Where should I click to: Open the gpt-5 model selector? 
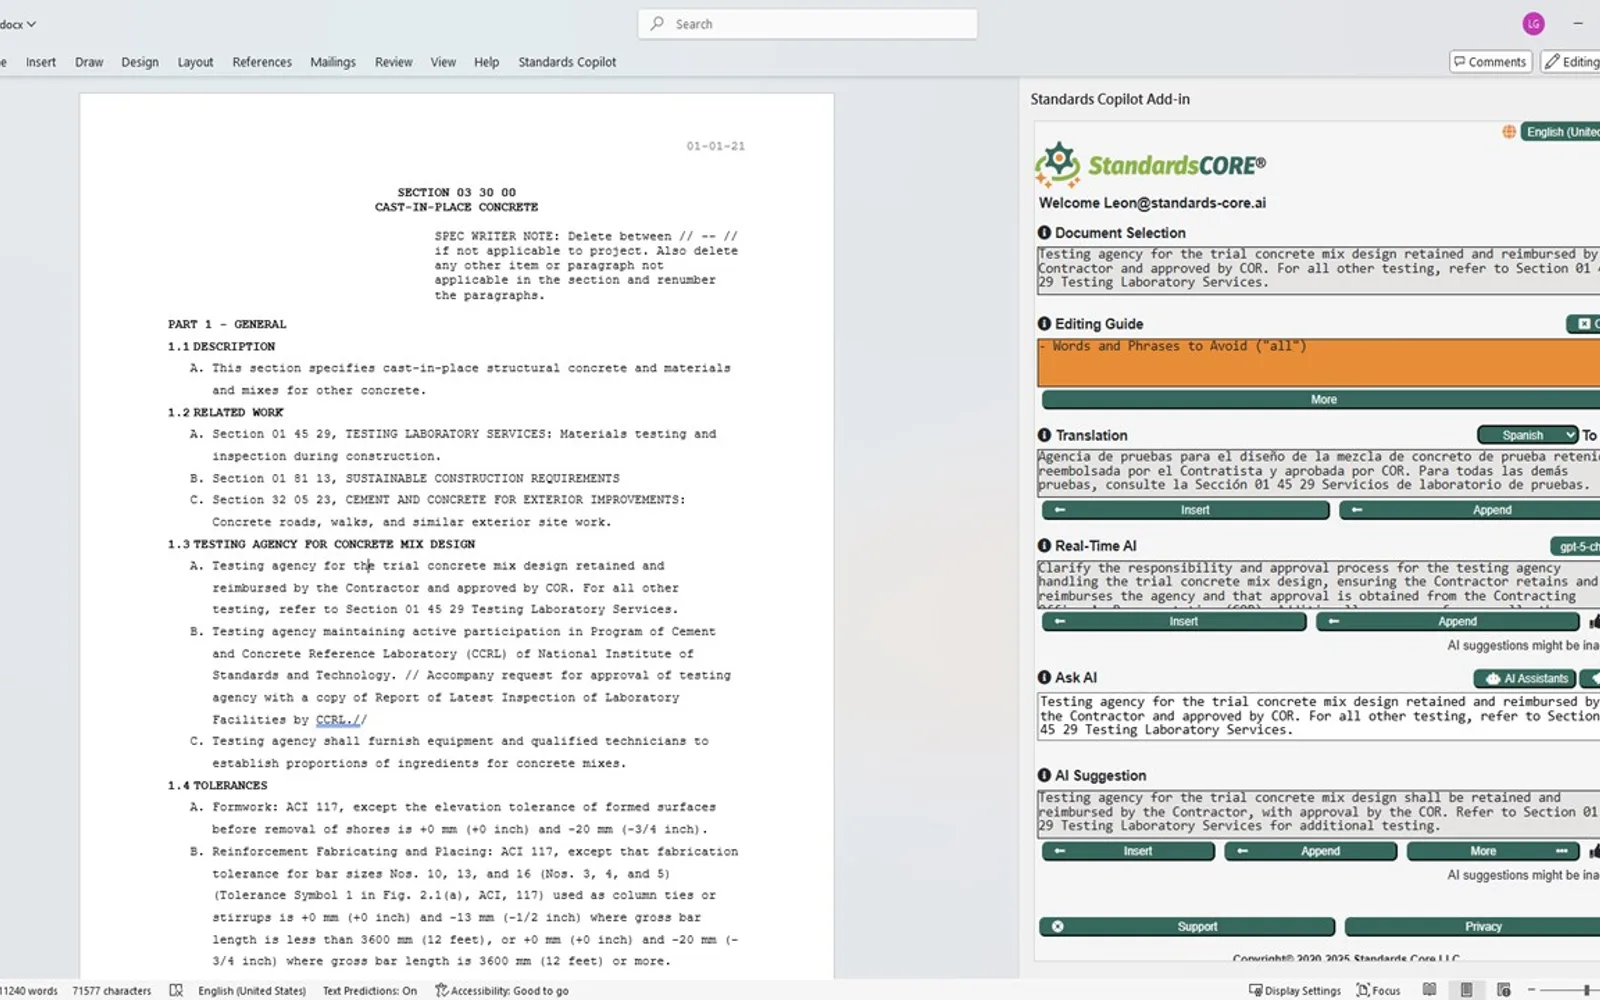1576,546
